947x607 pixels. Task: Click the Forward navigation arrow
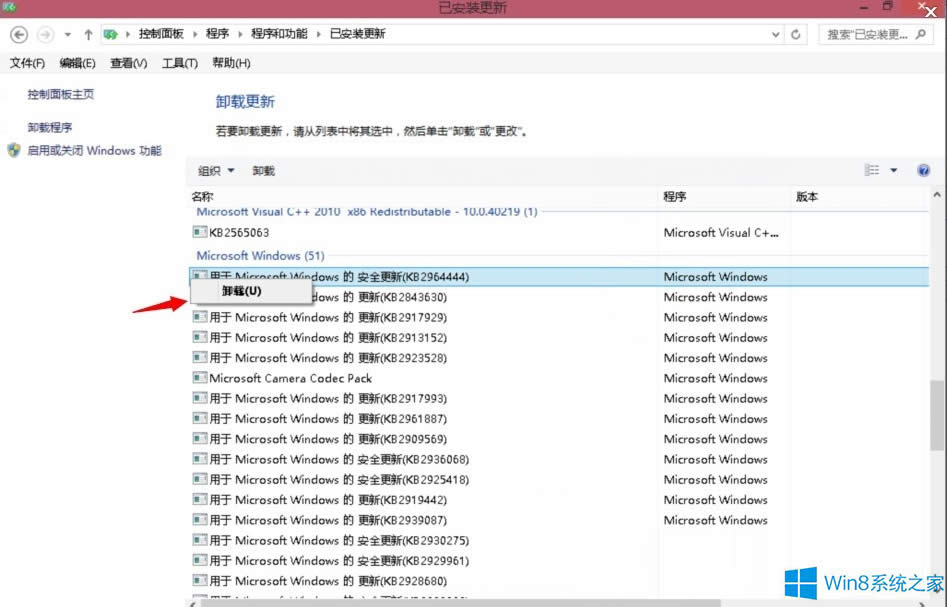(45, 34)
